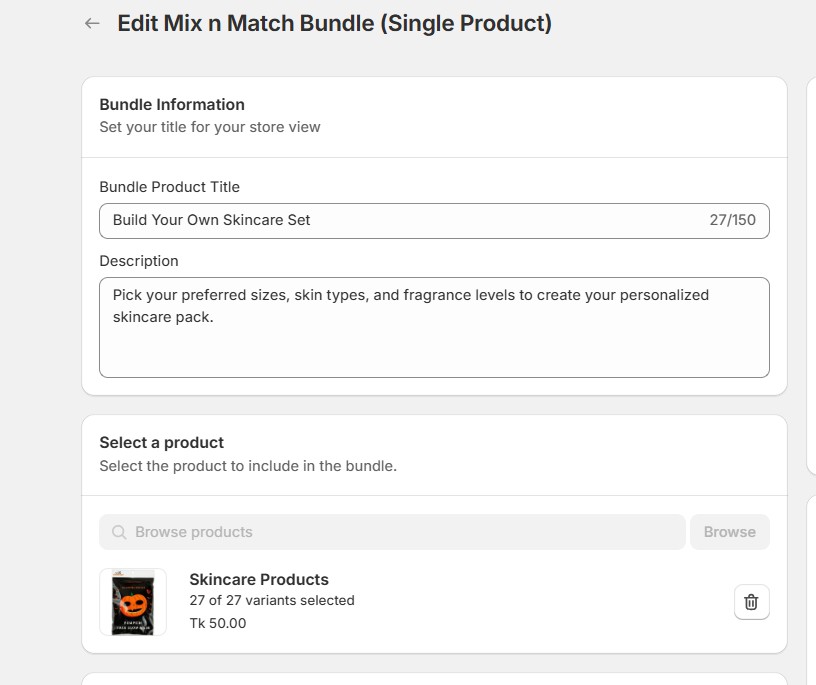
Task: Click the 'Select a product' section heading
Action: click(x=160, y=442)
